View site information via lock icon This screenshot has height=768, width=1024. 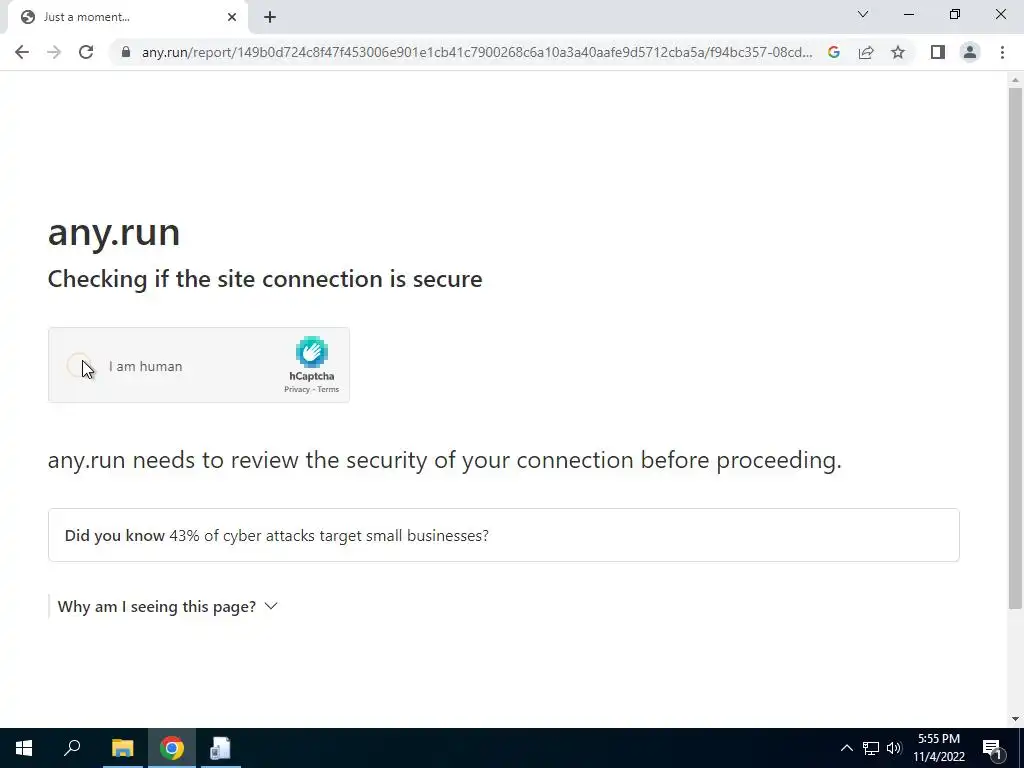pyautogui.click(x=126, y=52)
